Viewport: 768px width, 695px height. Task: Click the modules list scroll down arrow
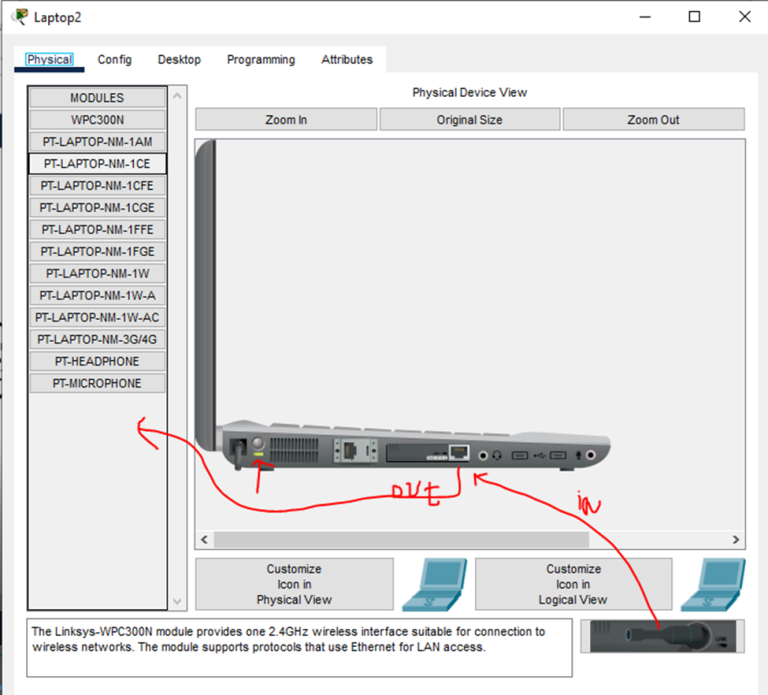click(x=177, y=601)
